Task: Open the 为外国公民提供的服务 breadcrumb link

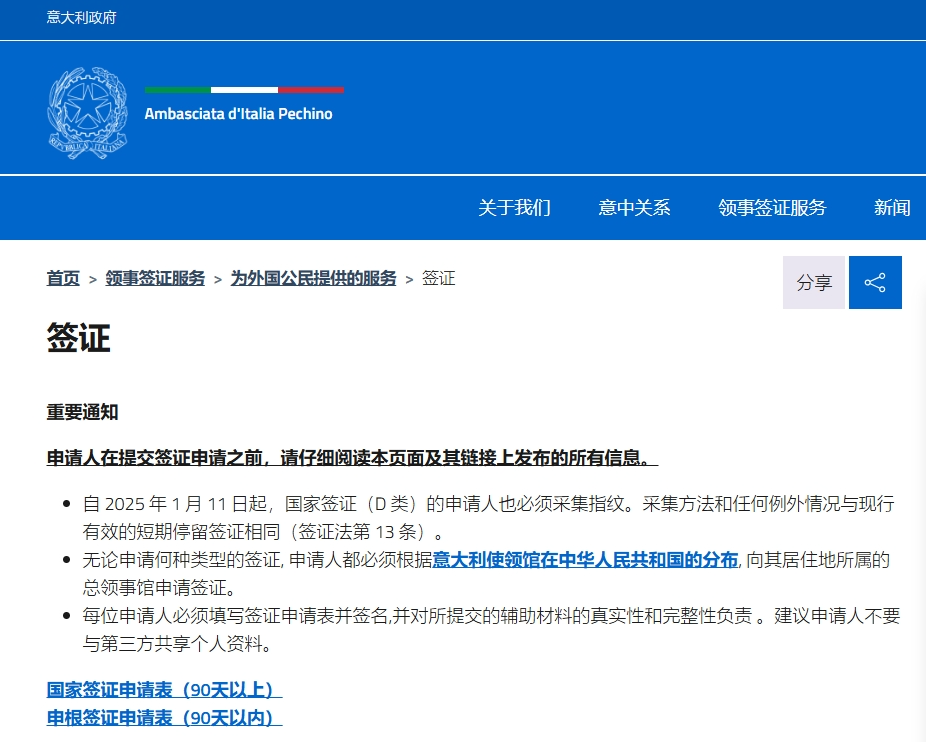Action: (313, 279)
